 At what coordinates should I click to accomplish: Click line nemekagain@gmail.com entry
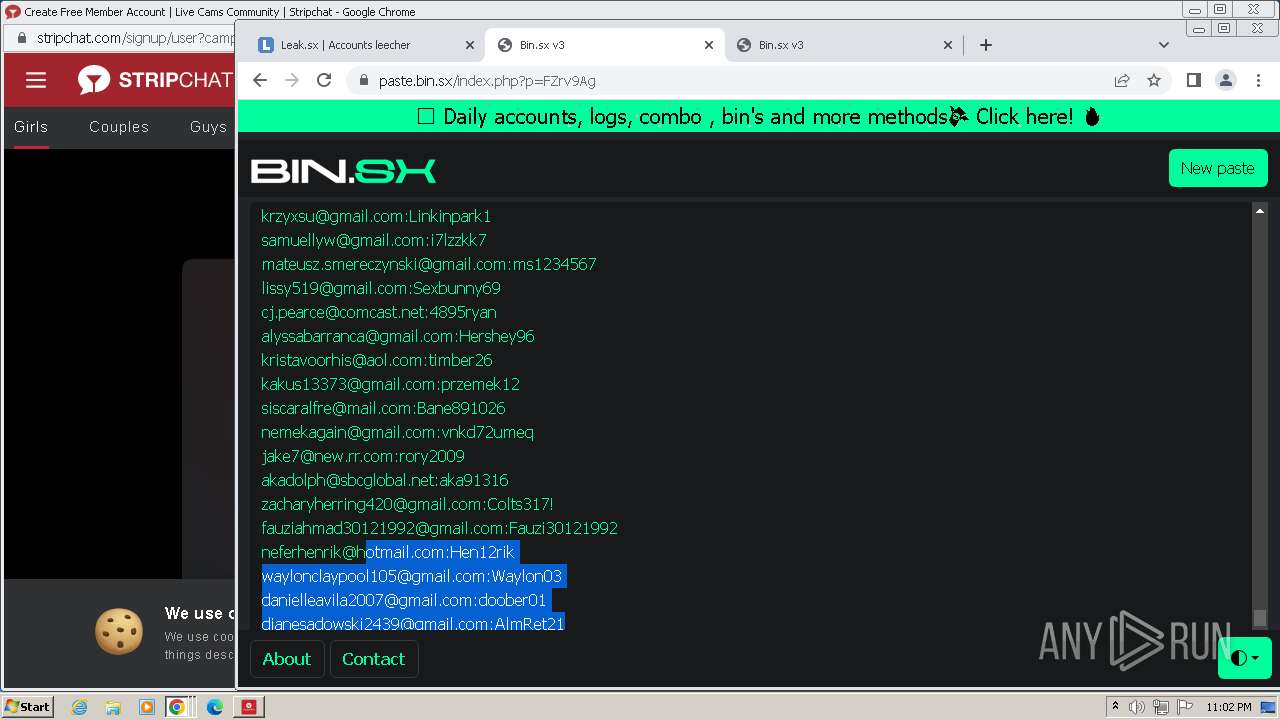click(397, 432)
